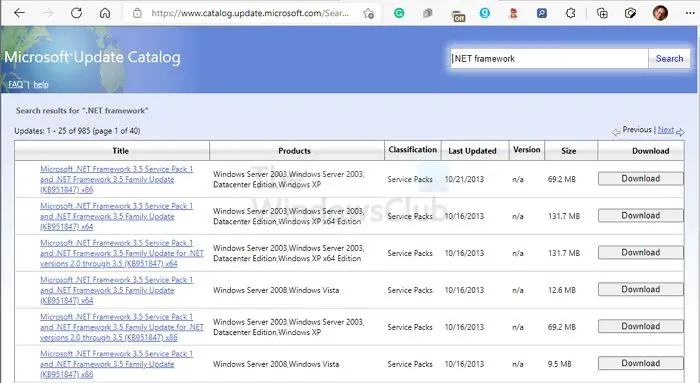700x383 pixels.
Task: Open the browser profile avatar
Action: (660, 13)
